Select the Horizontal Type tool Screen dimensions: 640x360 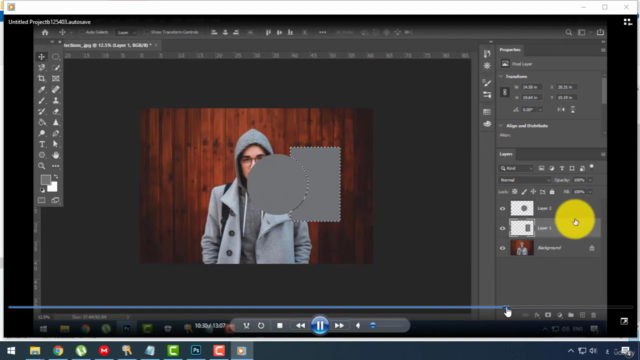[42, 144]
